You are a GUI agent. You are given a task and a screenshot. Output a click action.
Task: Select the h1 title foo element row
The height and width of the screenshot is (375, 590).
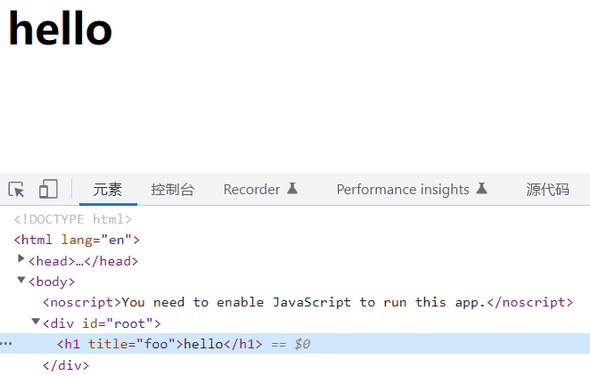(295, 343)
